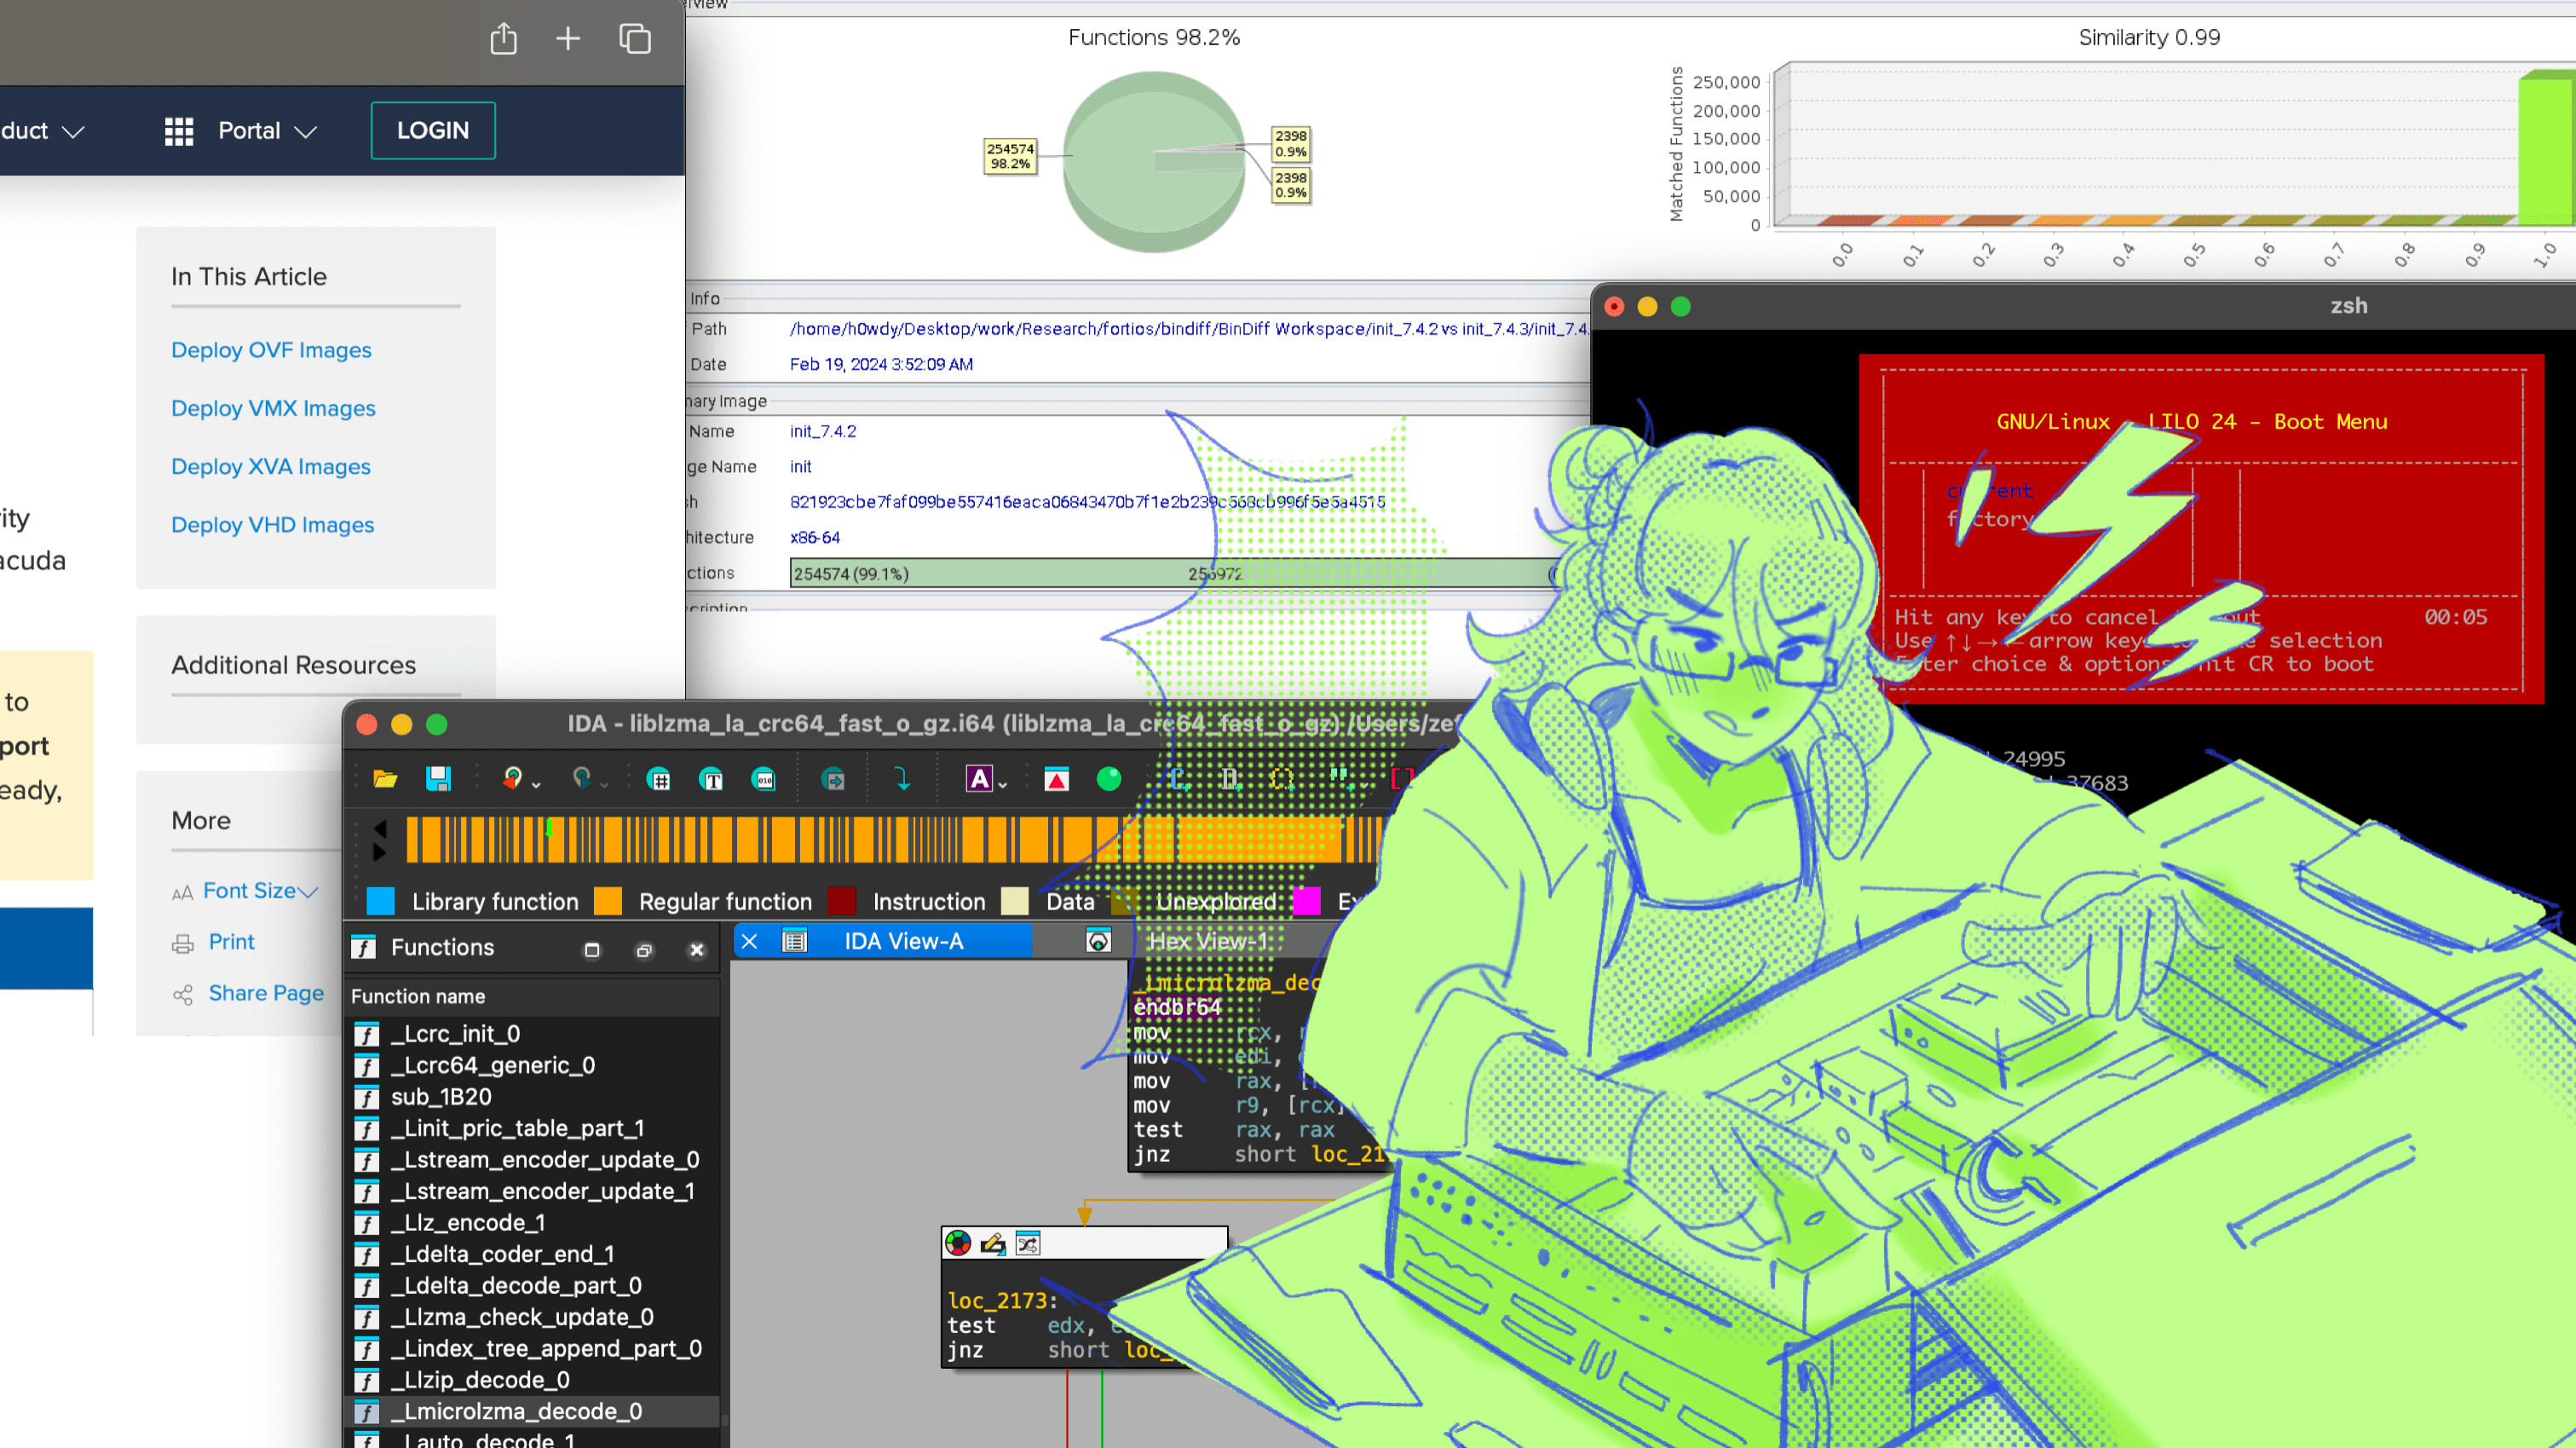Click the orange Regular function color swatch
Viewport: 2576px width, 1448px height.
tap(608, 901)
